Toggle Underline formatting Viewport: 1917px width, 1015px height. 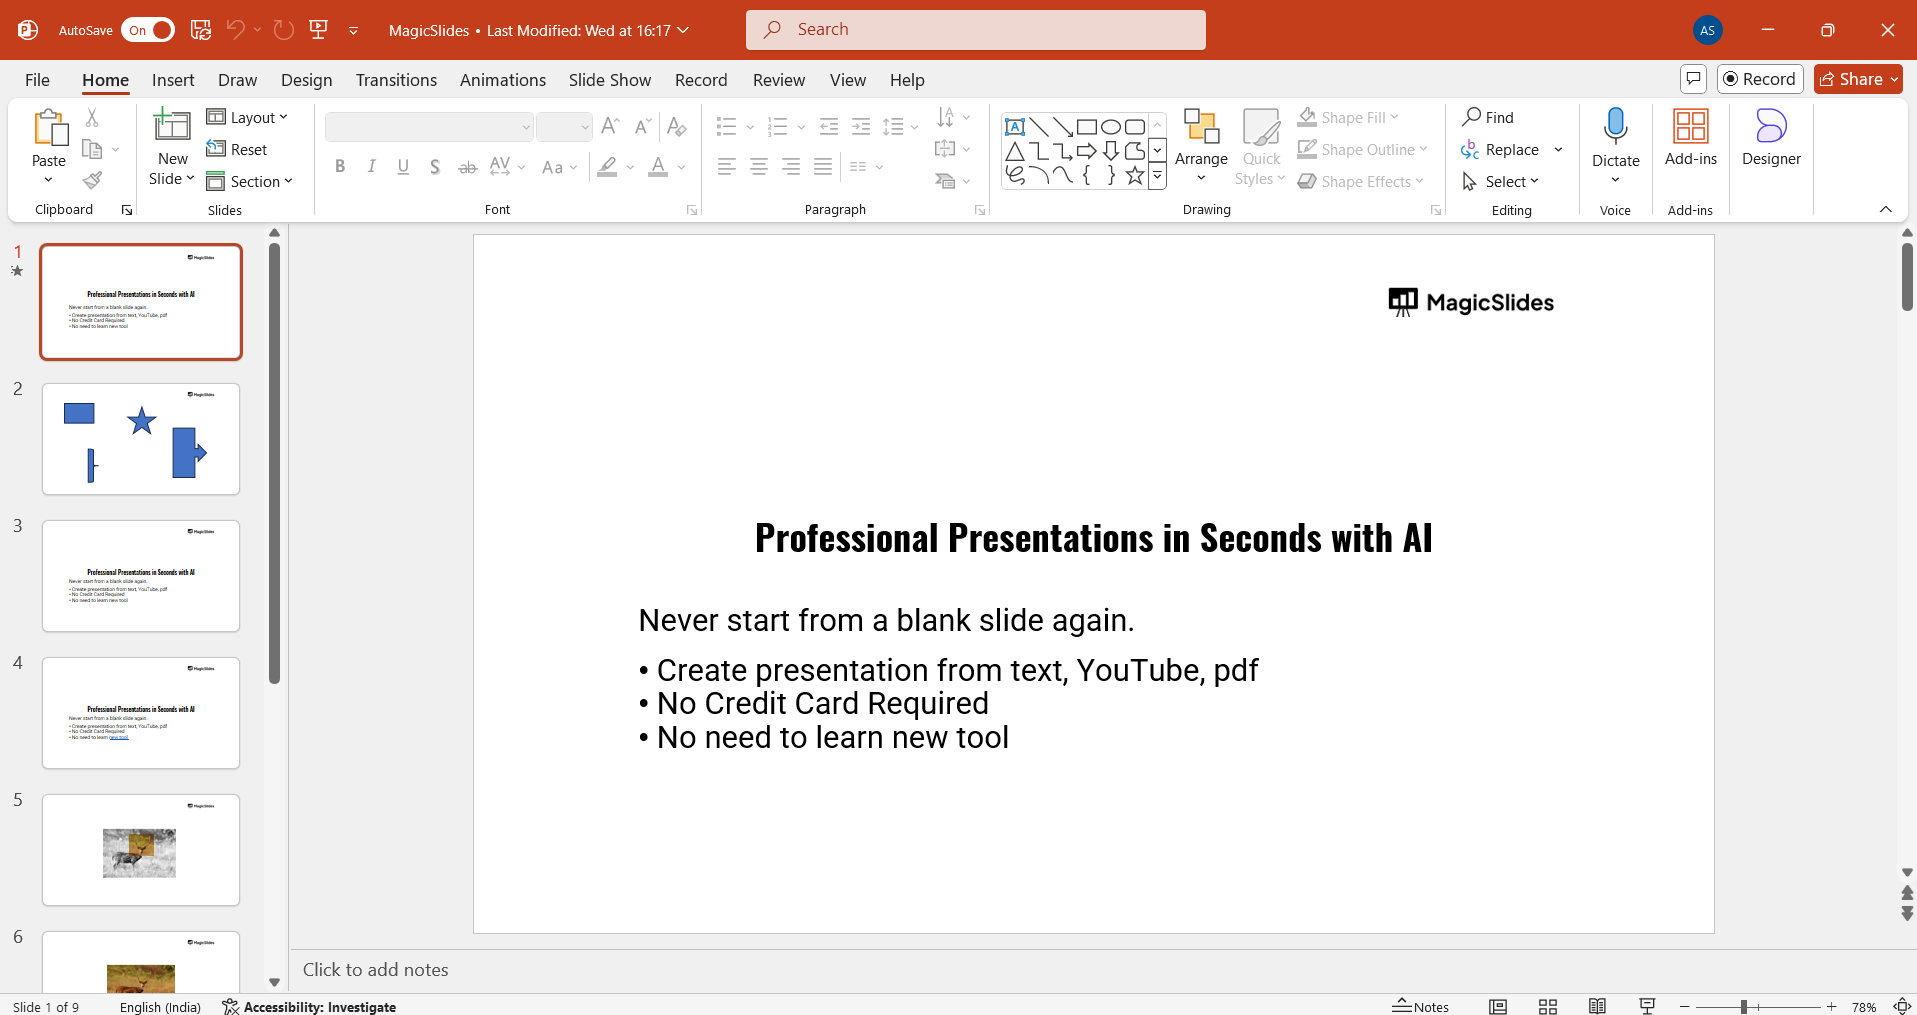coord(403,167)
